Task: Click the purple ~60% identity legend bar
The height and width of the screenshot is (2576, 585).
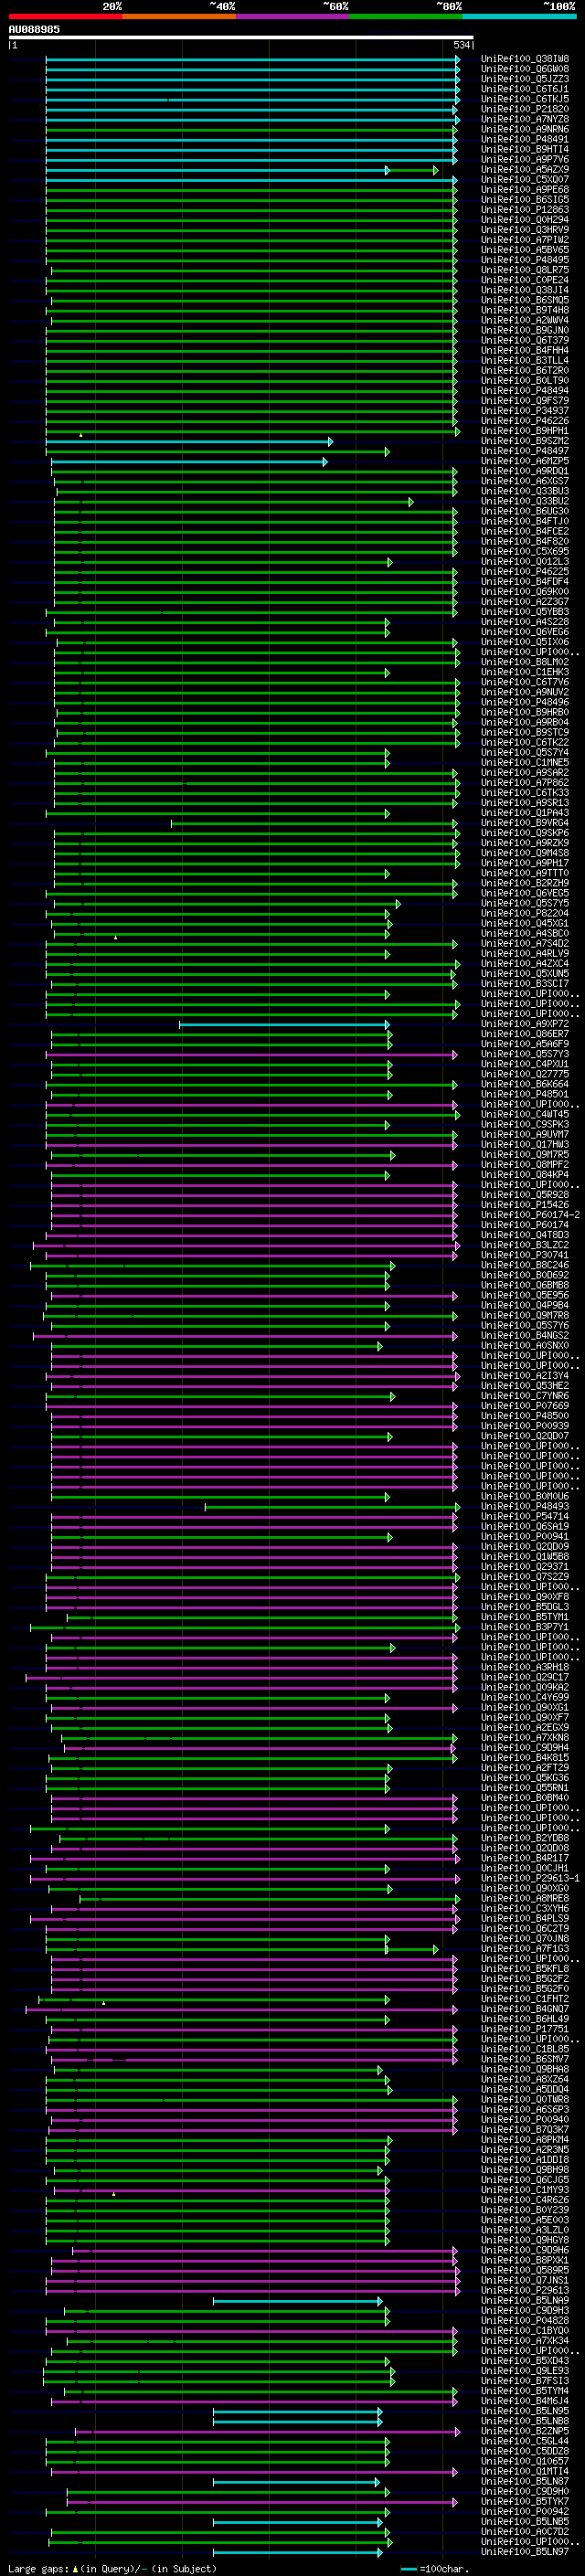Action: (293, 16)
